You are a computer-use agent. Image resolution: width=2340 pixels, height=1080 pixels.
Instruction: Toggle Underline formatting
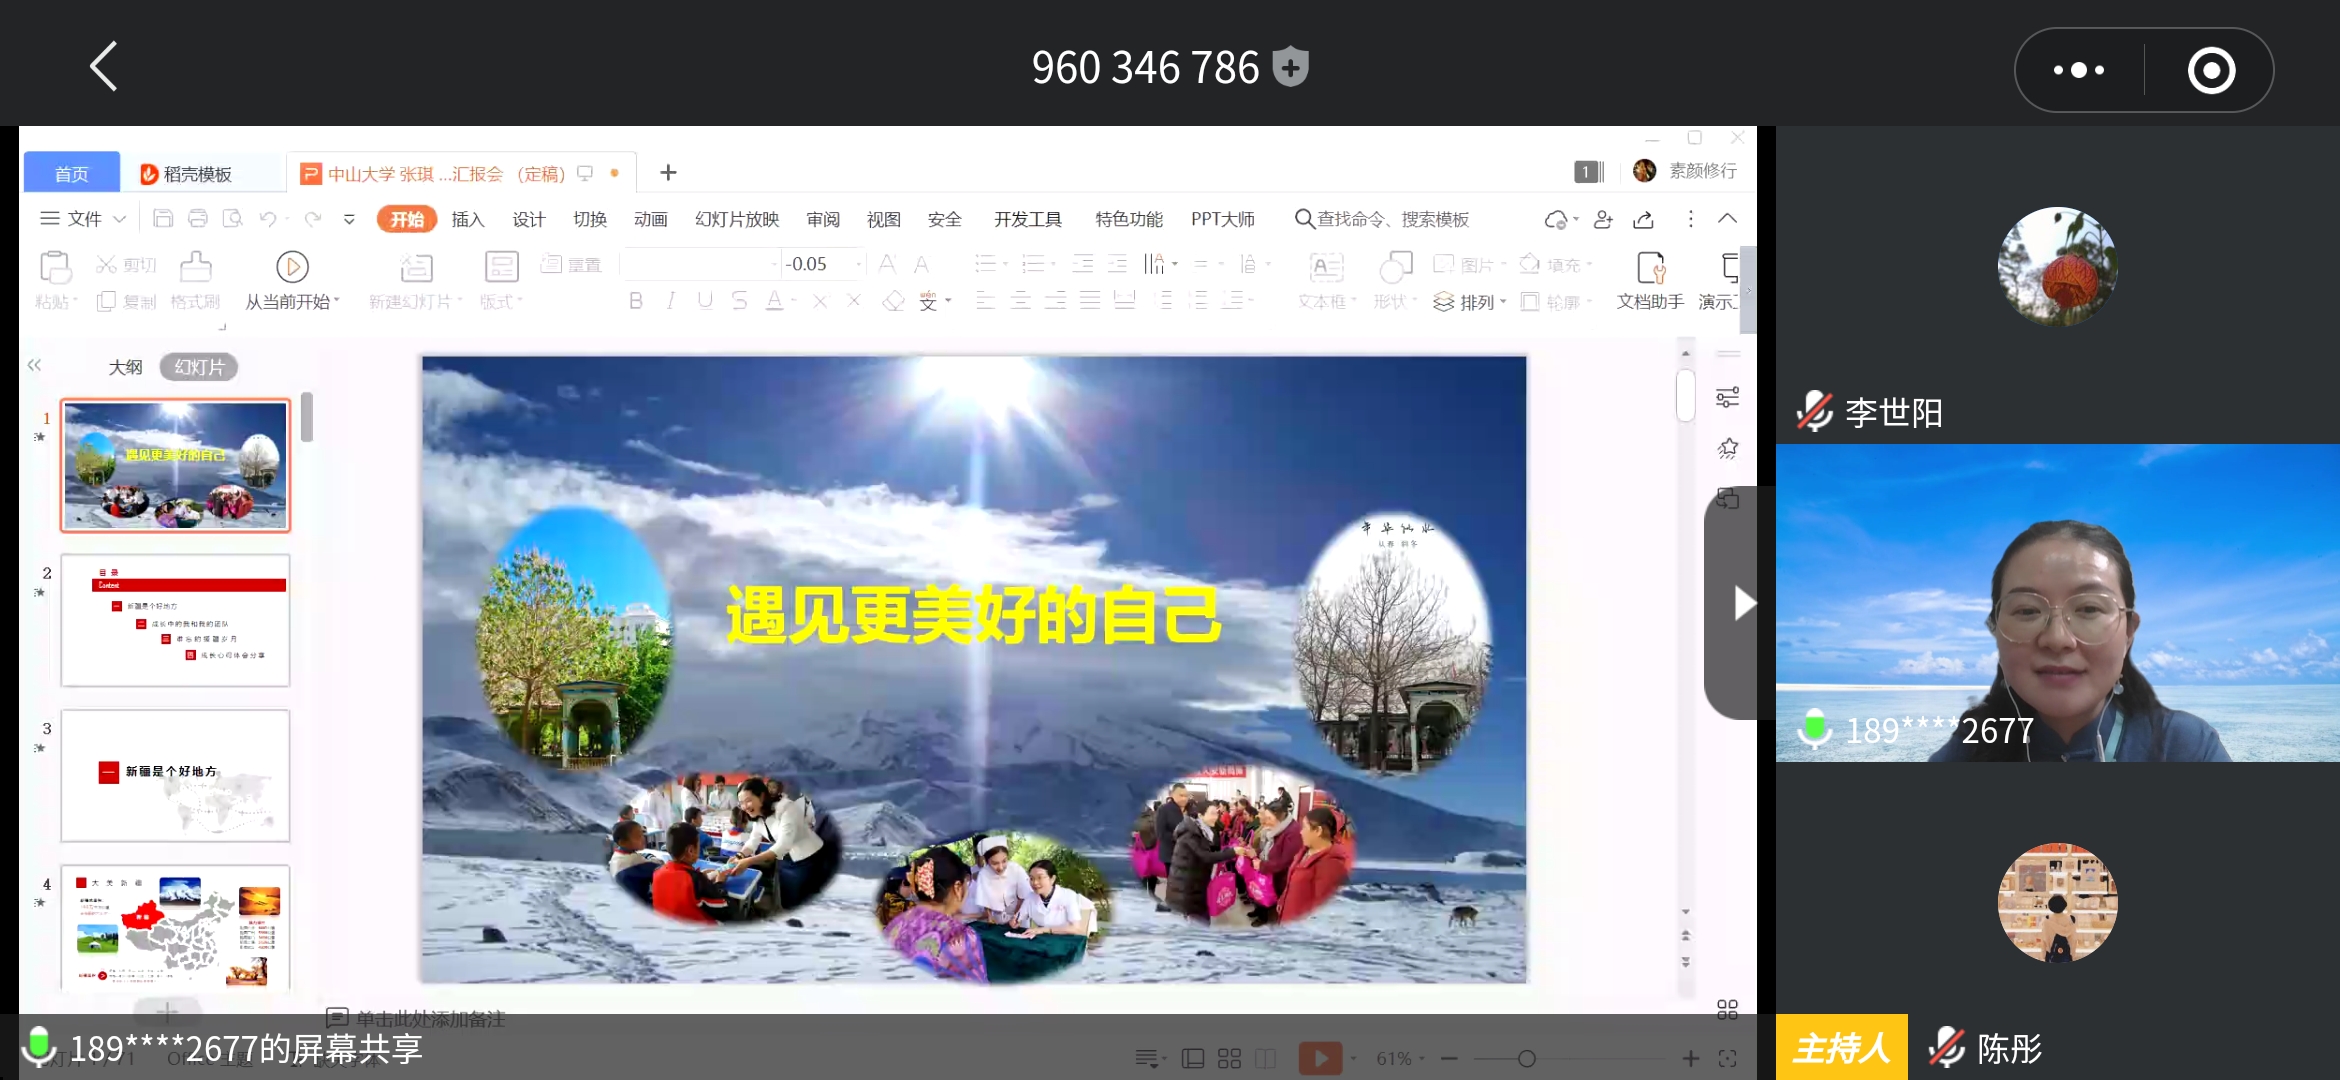tap(705, 301)
